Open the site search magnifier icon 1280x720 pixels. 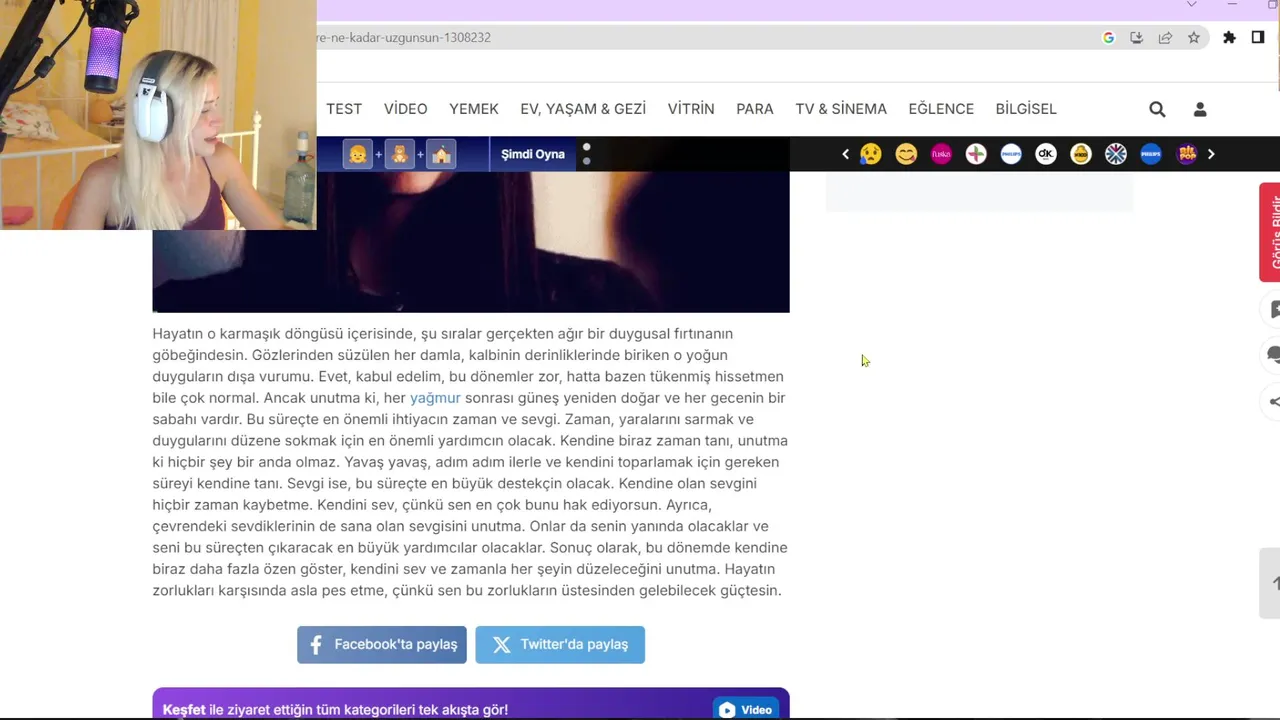[1157, 109]
